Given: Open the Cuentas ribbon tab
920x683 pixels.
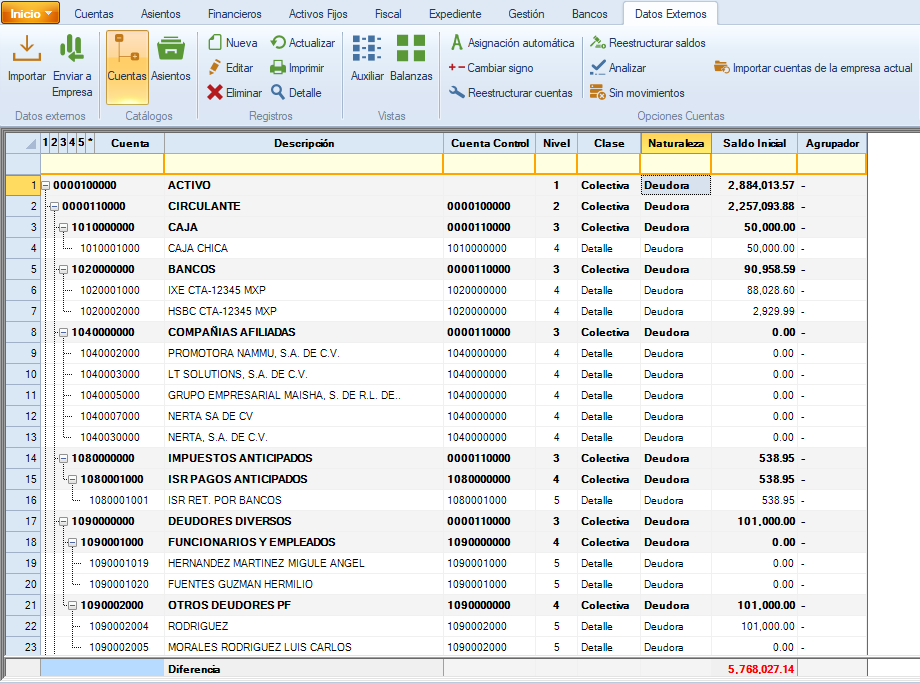Looking at the screenshot, I should [x=94, y=13].
